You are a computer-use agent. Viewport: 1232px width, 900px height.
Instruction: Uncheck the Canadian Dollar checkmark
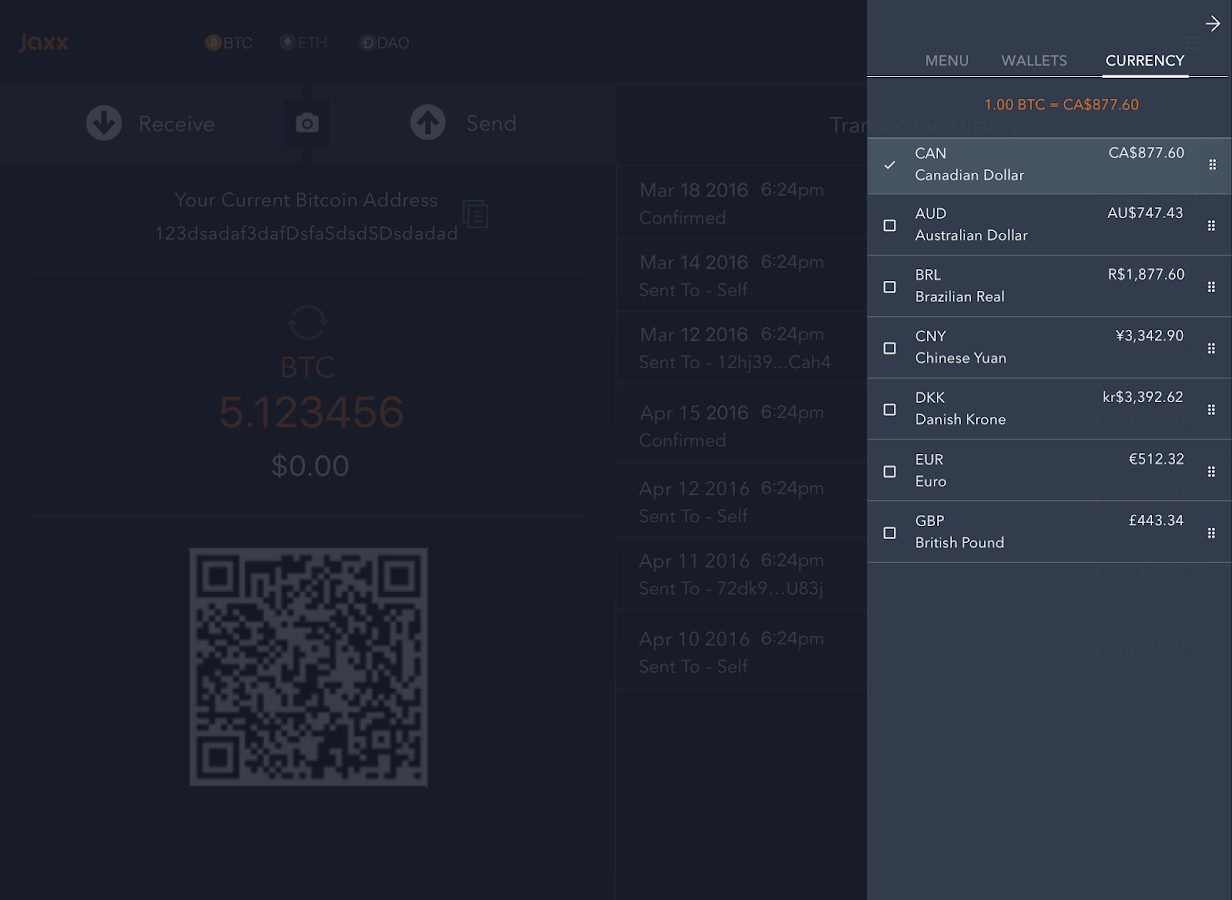coord(890,164)
